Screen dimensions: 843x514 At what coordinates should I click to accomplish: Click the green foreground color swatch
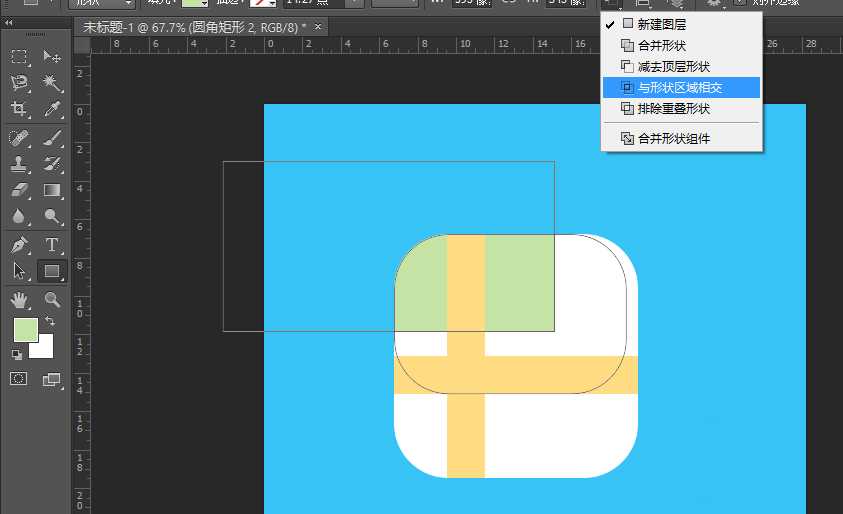tap(24, 328)
